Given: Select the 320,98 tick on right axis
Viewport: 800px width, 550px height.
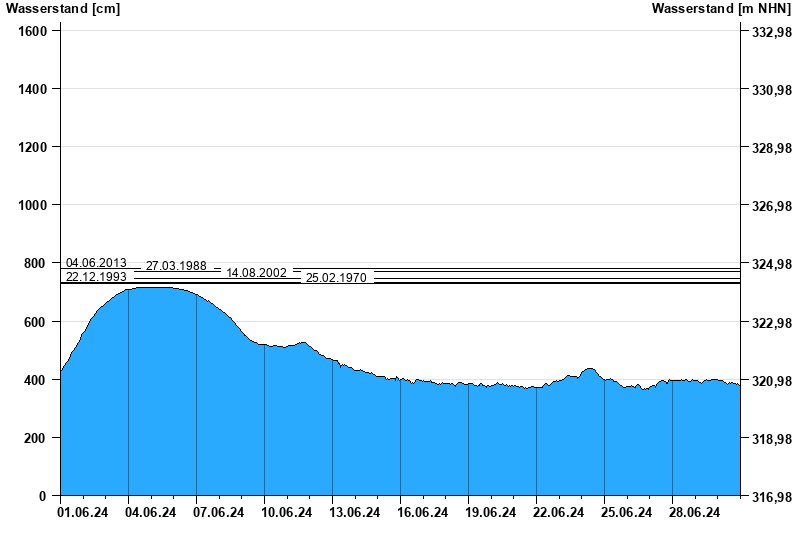Looking at the screenshot, I should [770, 382].
